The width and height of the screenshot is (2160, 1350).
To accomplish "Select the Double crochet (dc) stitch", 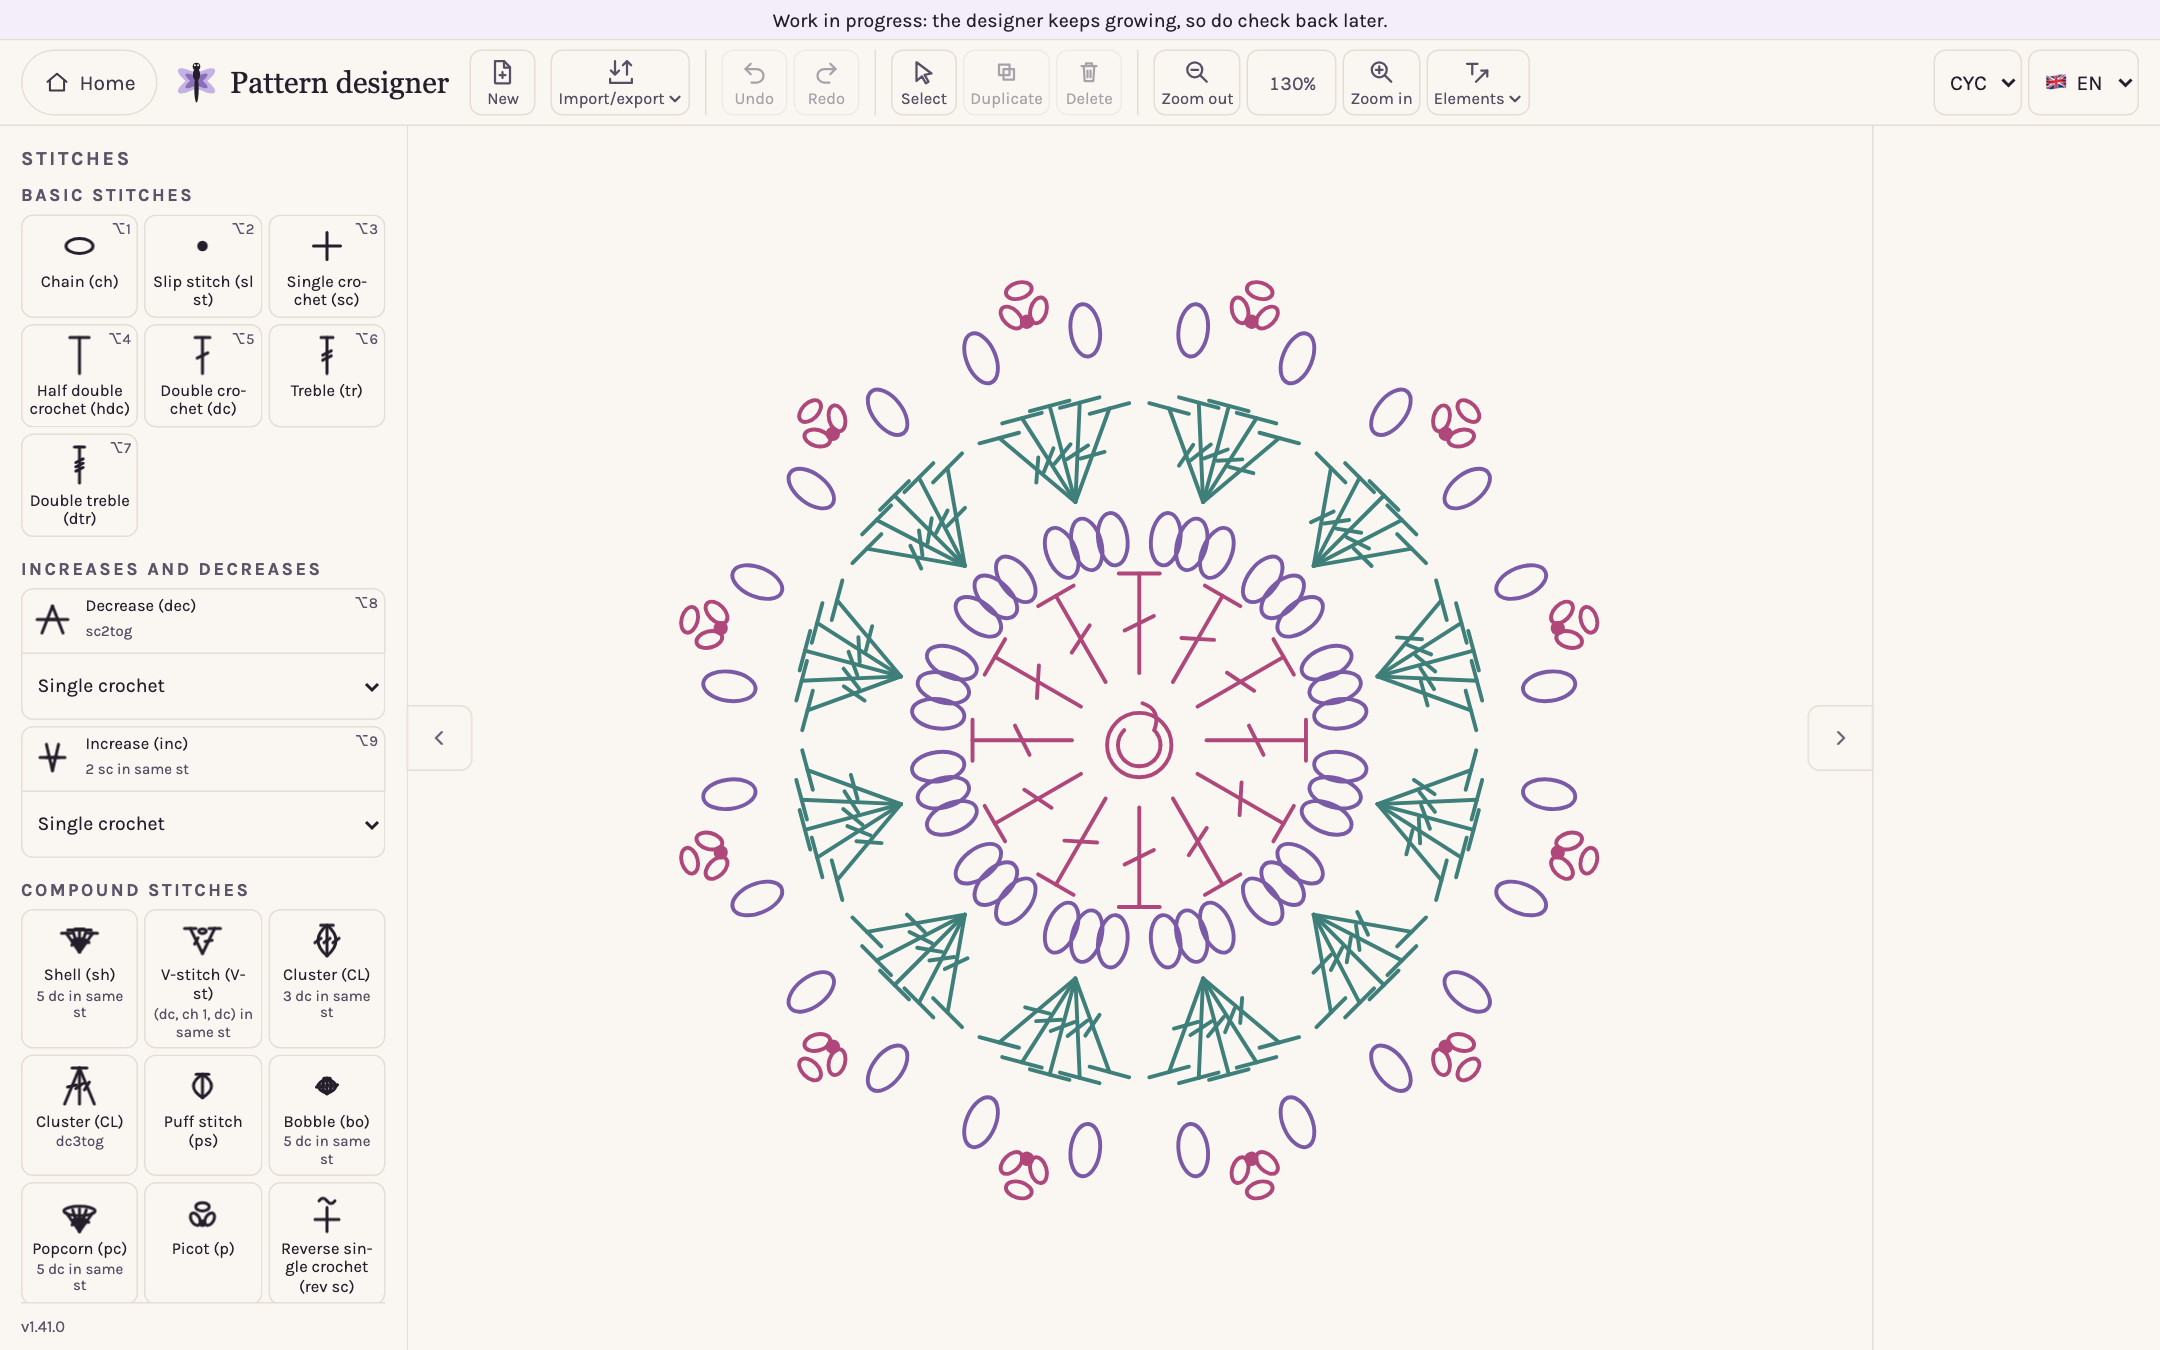I will [x=203, y=376].
